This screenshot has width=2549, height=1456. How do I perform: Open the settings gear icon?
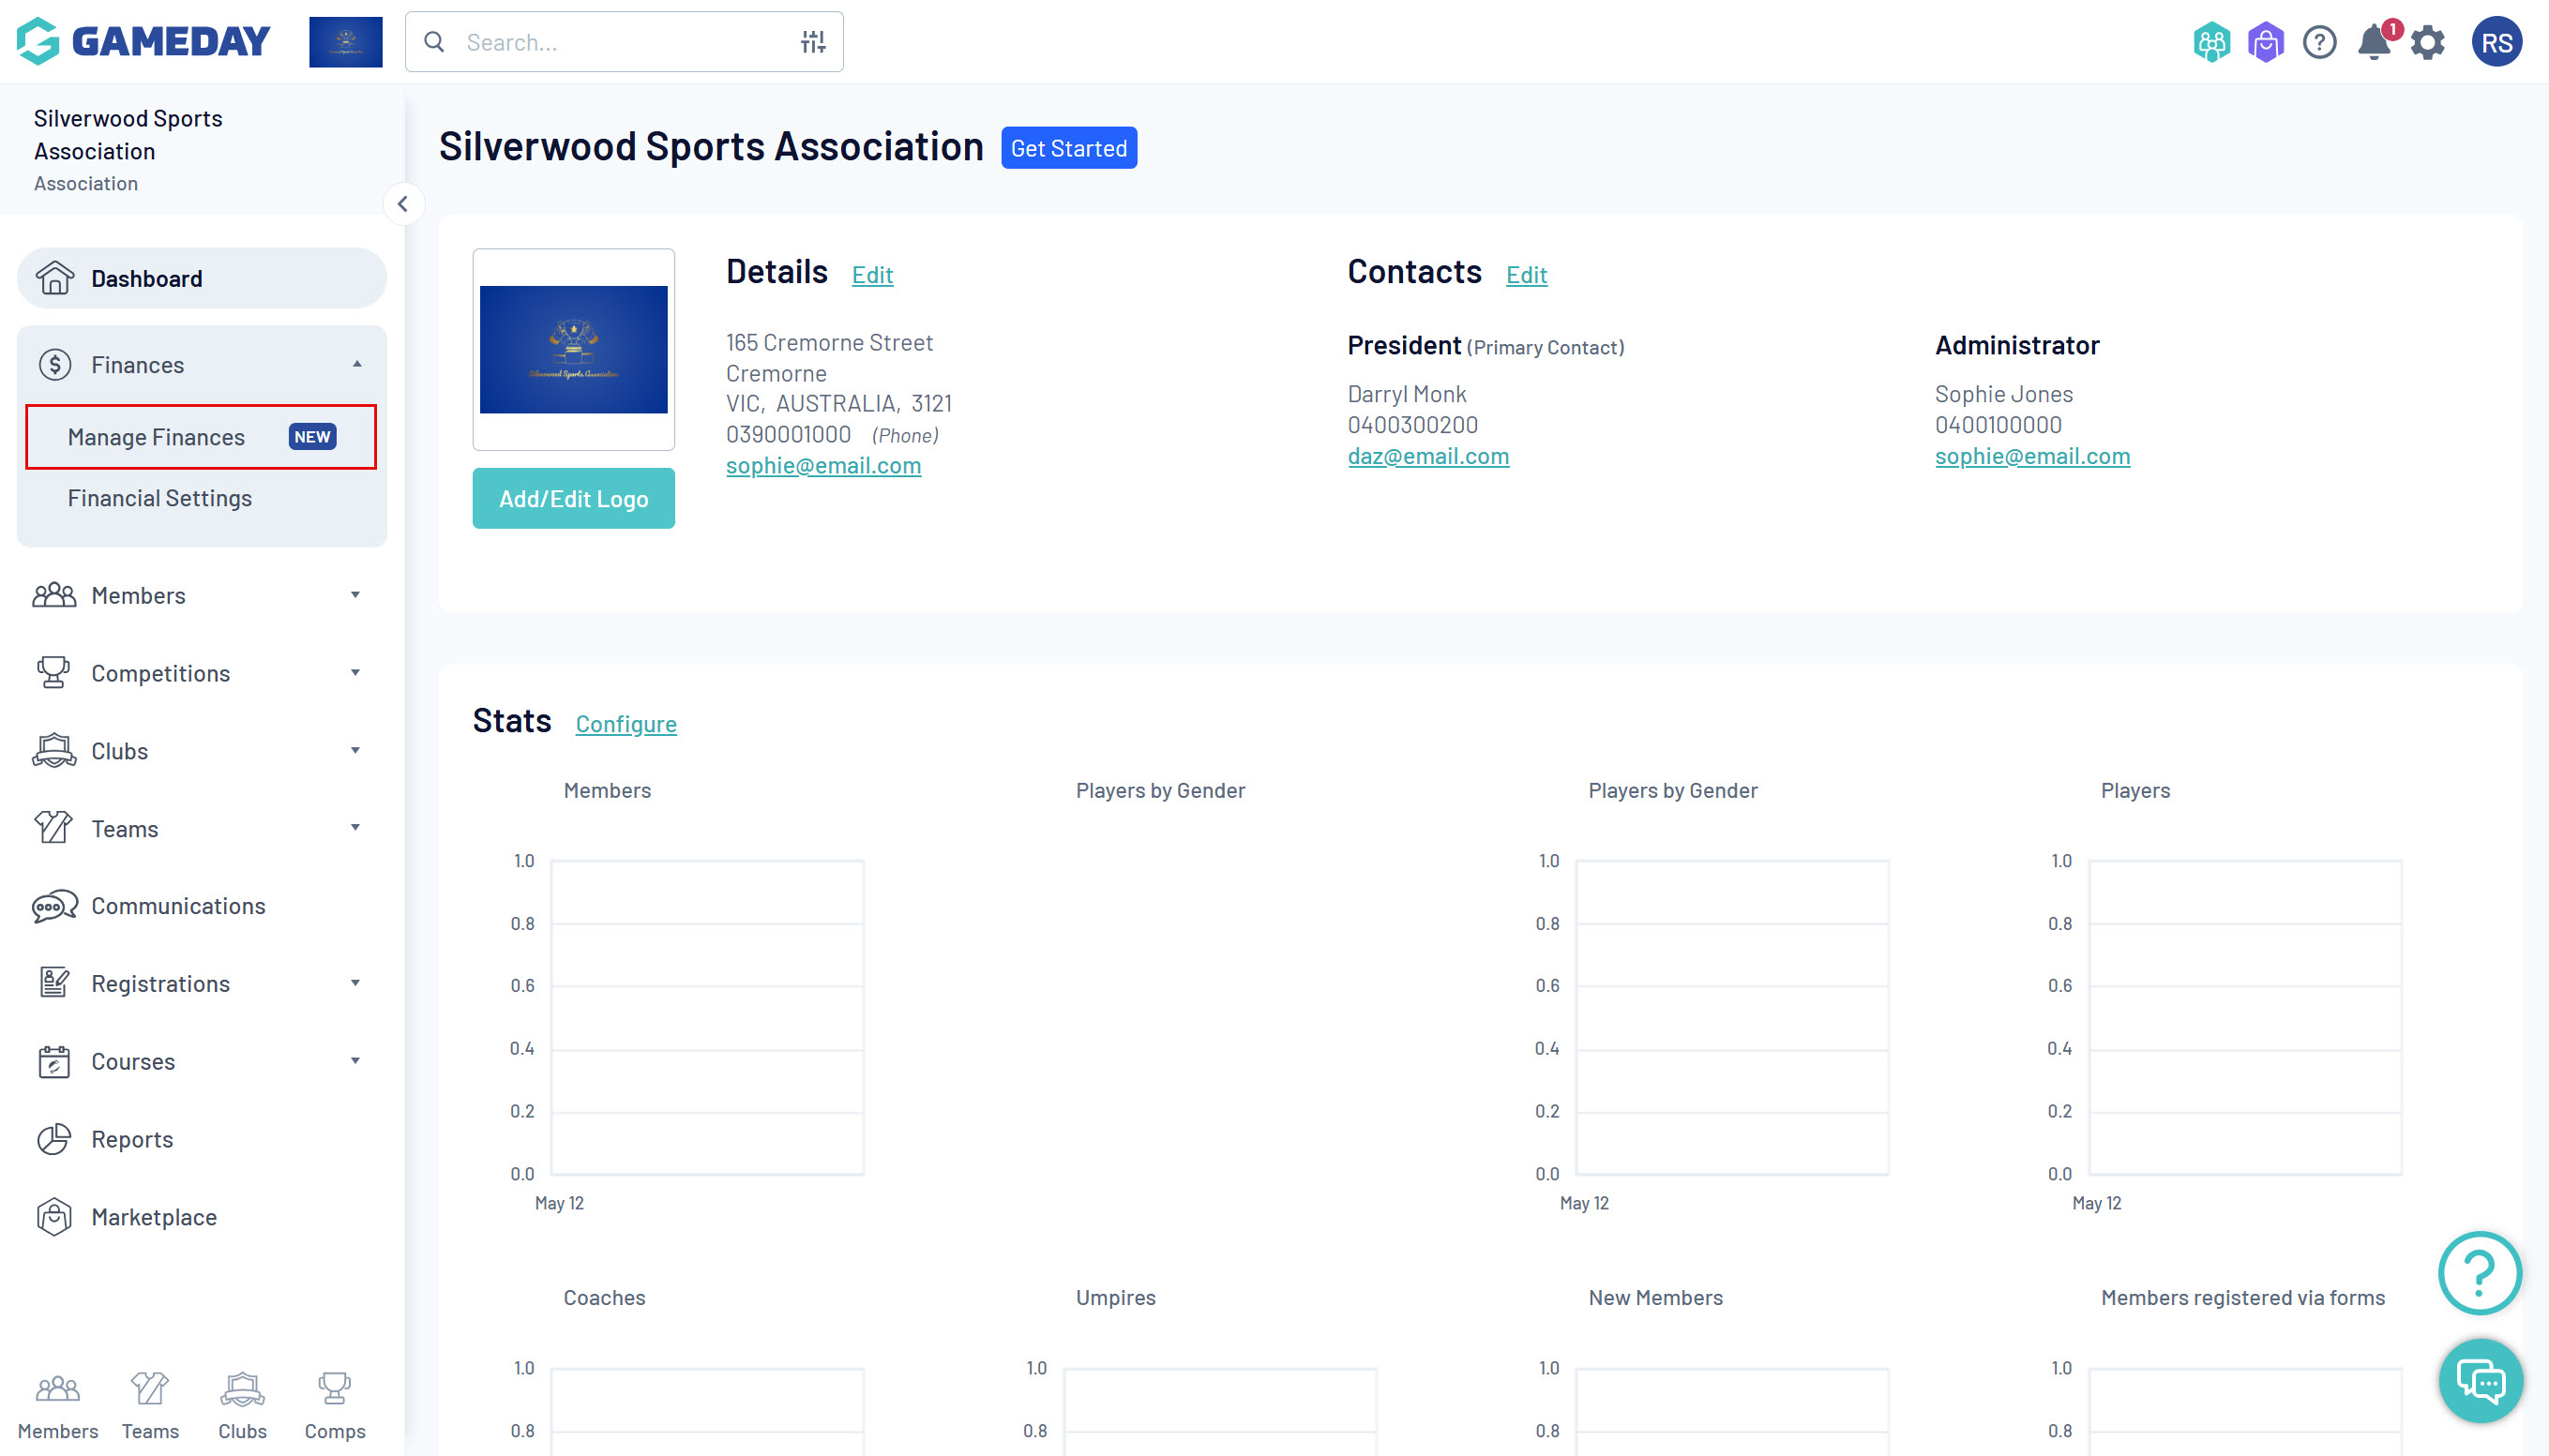click(2427, 43)
